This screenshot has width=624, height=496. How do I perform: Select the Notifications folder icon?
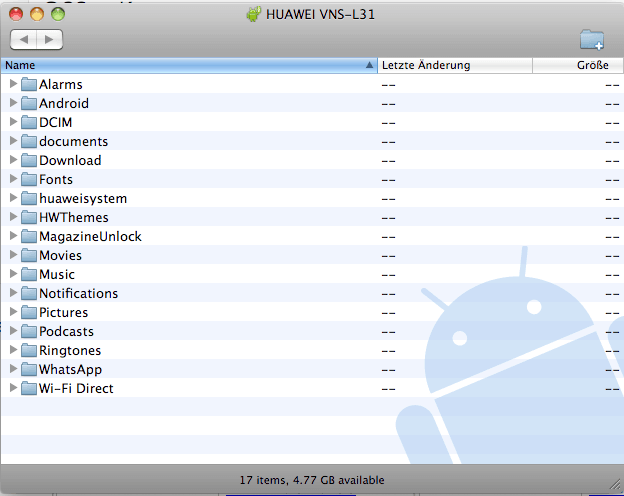pos(29,293)
